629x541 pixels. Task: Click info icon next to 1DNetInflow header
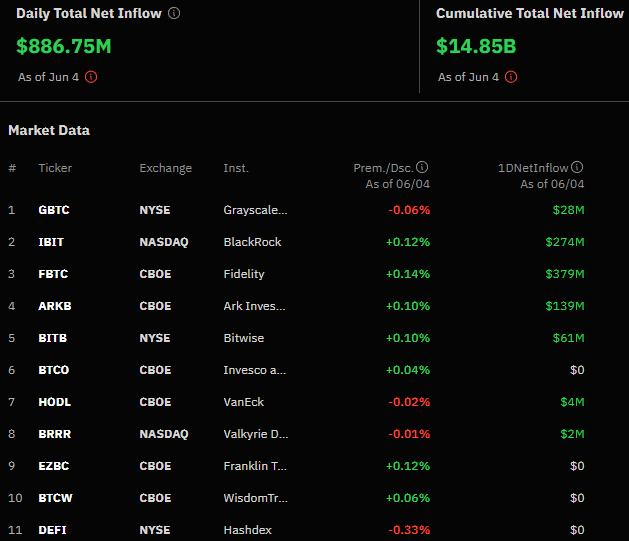(577, 167)
